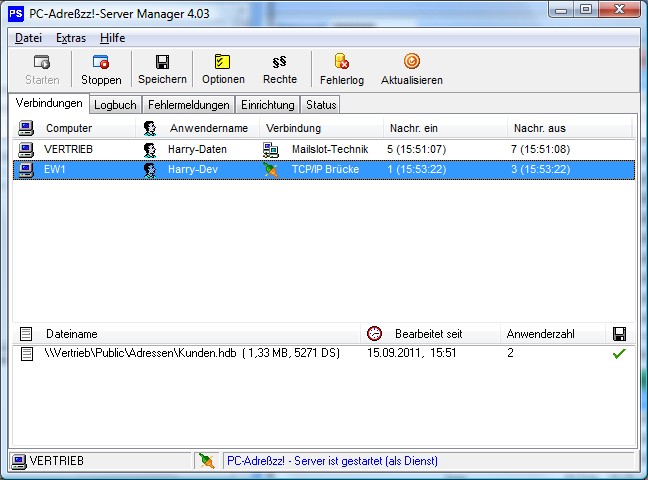Image resolution: width=648 pixels, height=480 pixels.
Task: Click the Mailslot-Technik network icon
Action: click(x=271, y=150)
